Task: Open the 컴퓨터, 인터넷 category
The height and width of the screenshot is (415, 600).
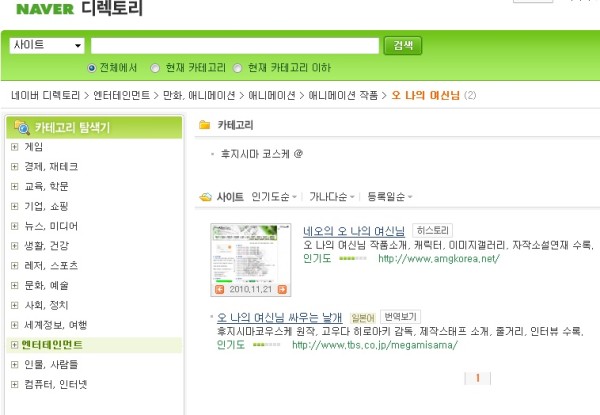Action: pos(55,384)
